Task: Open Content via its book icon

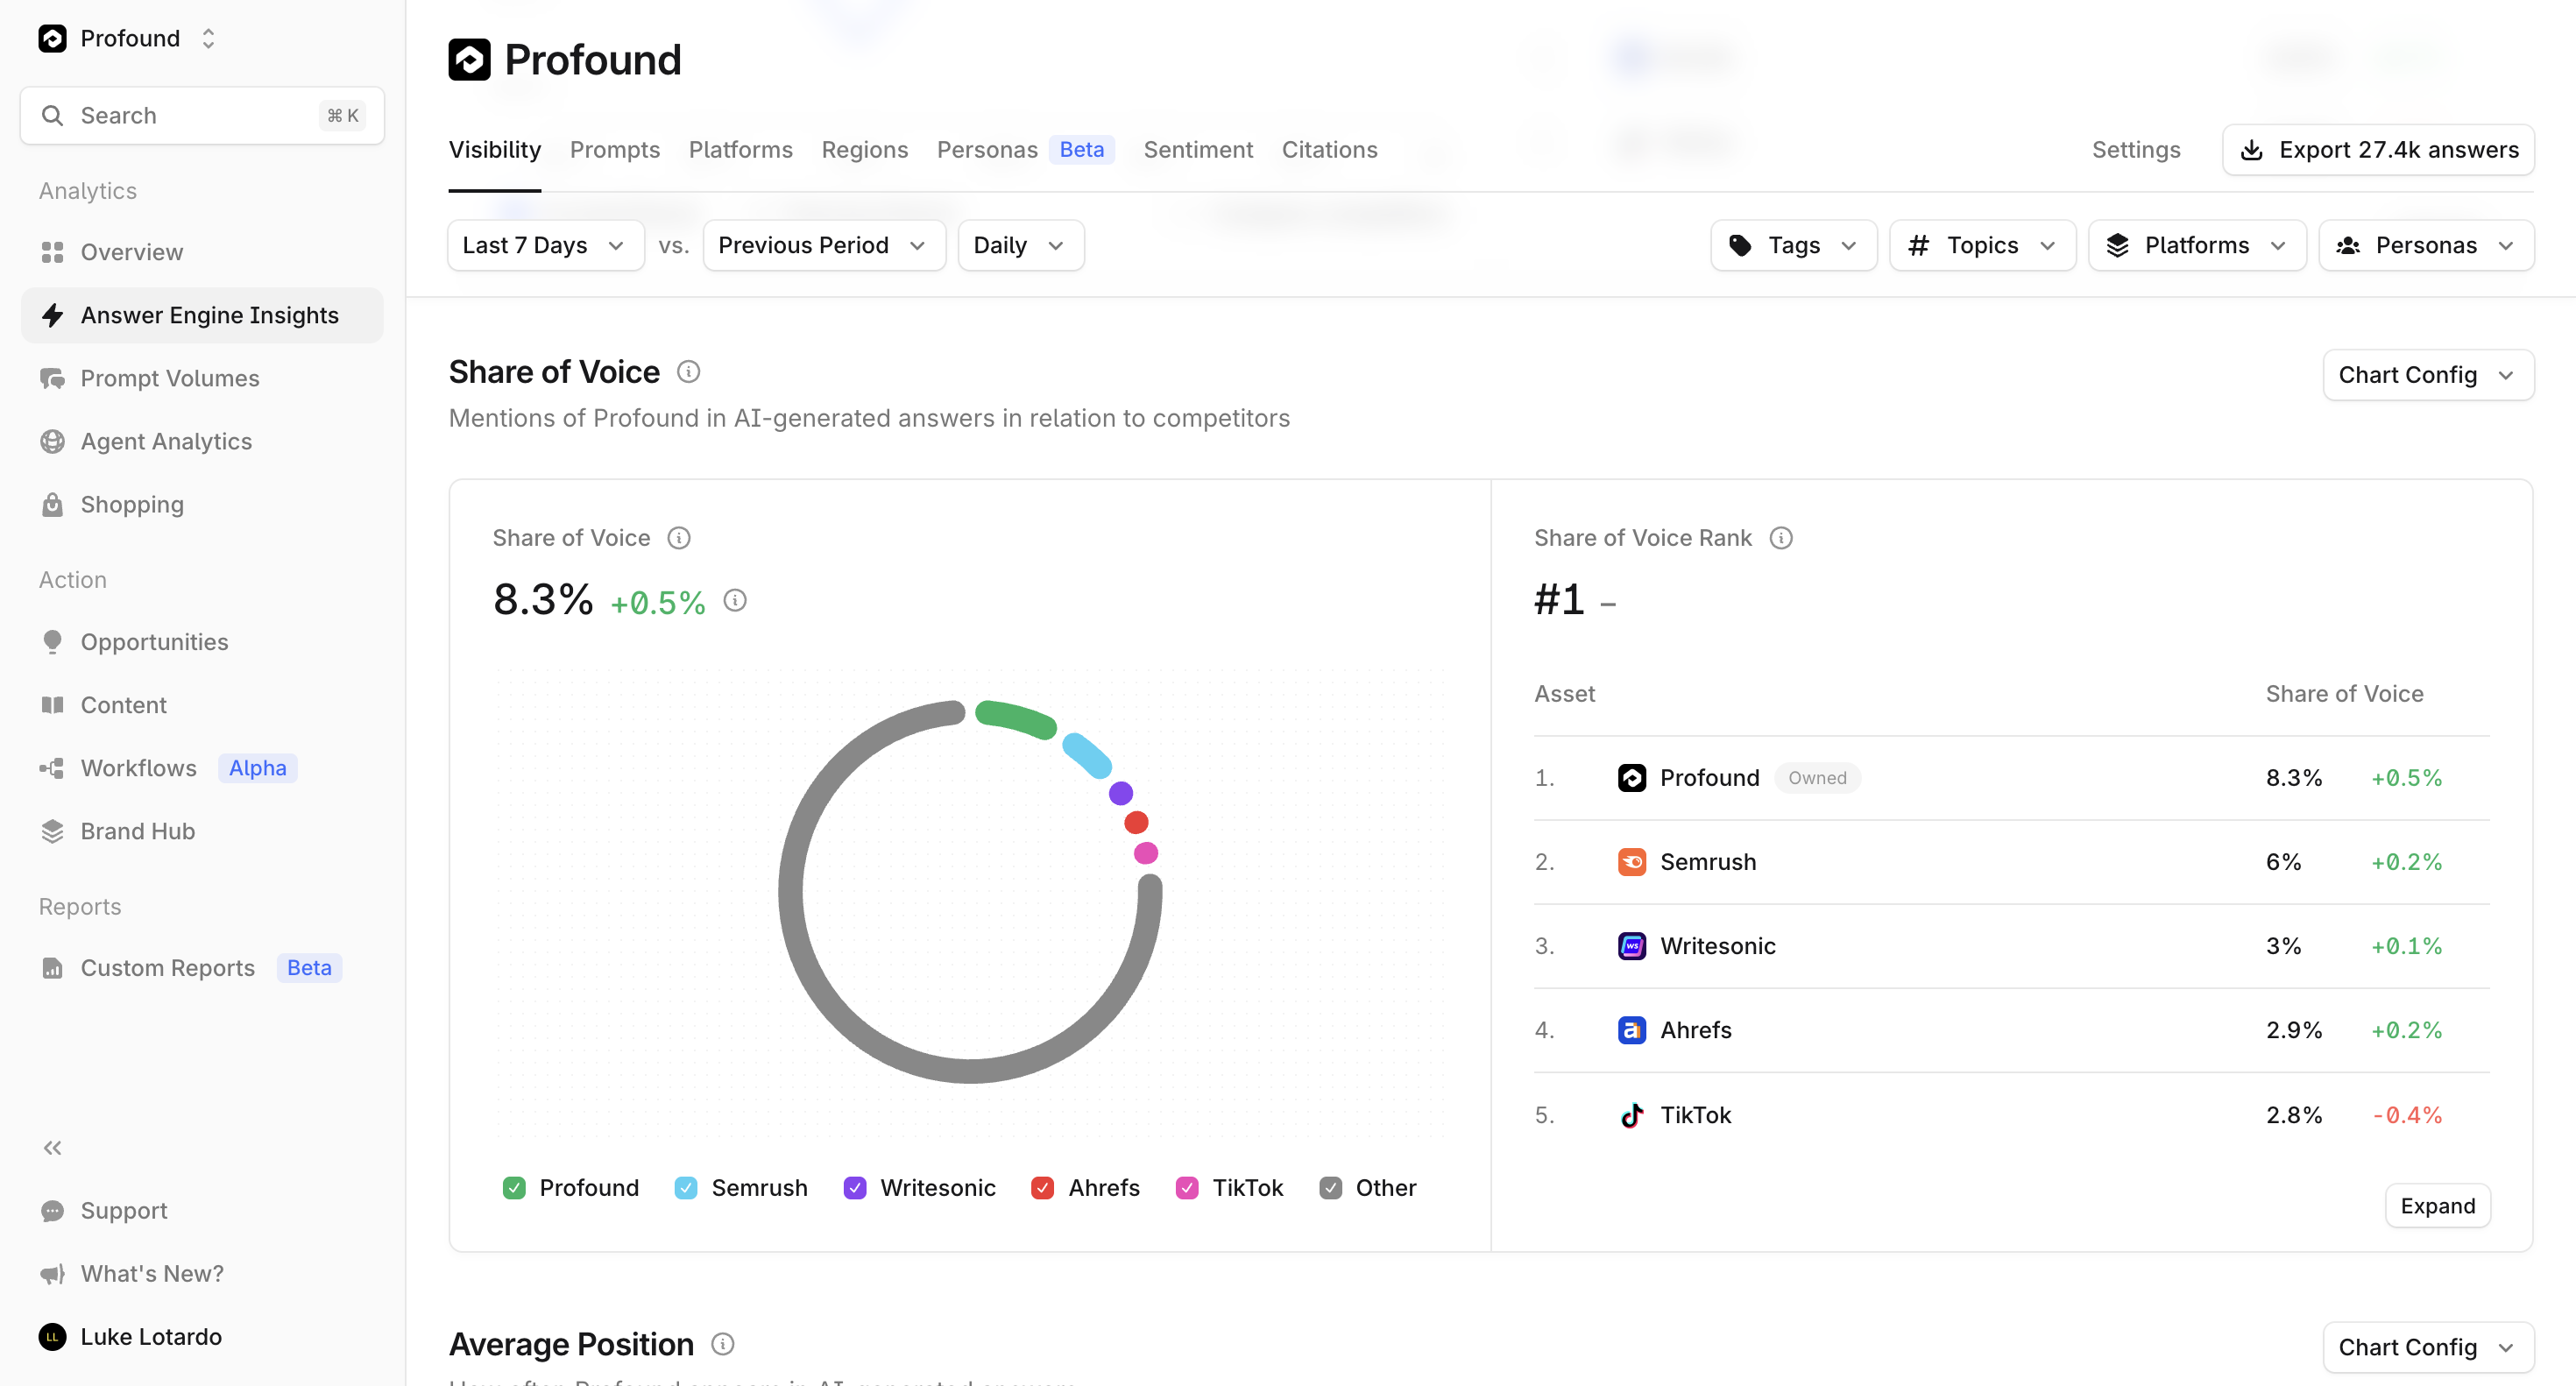Action: pyautogui.click(x=52, y=705)
